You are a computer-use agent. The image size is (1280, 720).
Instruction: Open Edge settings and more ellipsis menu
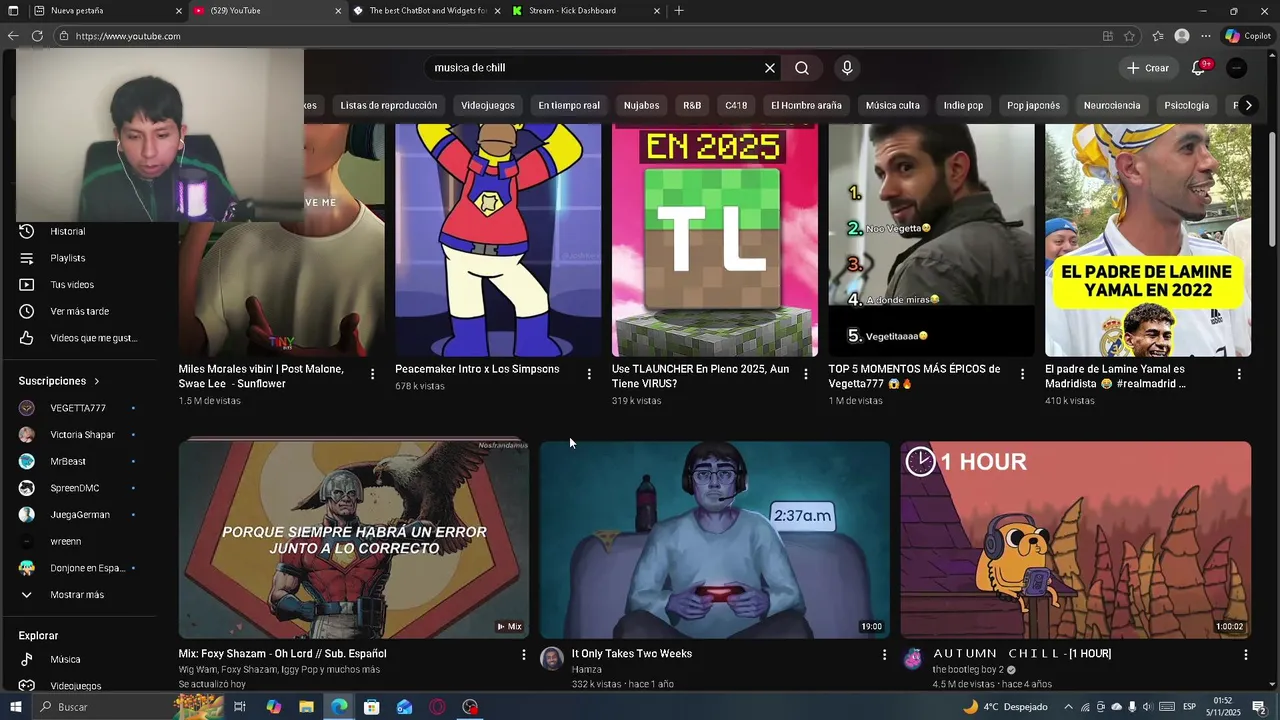pos(1206,36)
